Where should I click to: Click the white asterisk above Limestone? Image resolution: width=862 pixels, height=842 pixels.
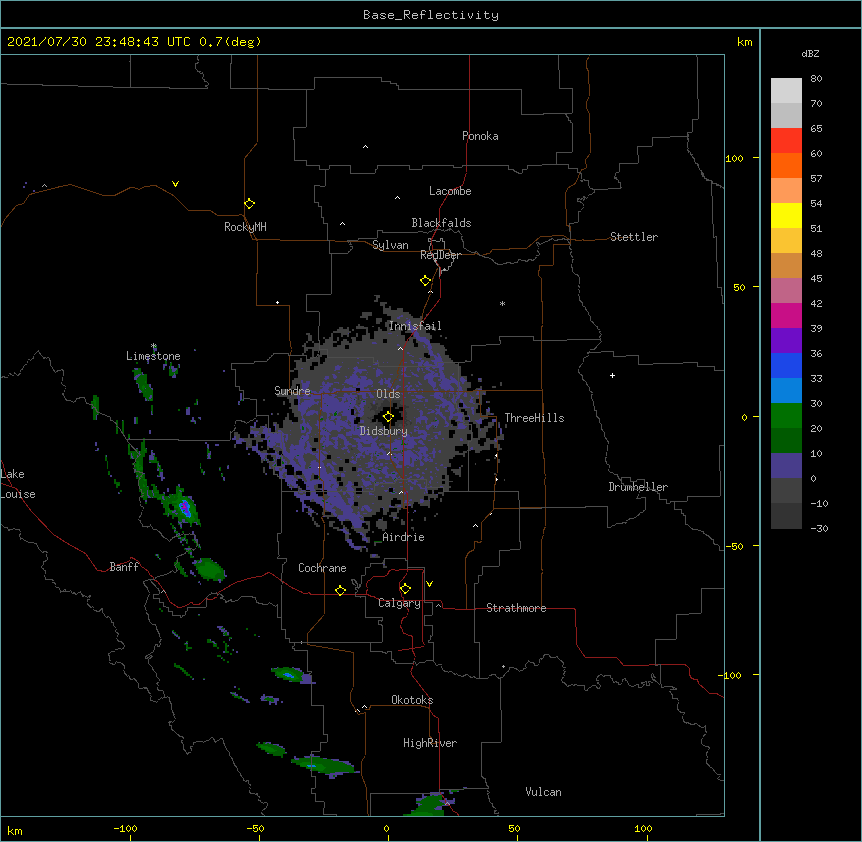pos(154,346)
